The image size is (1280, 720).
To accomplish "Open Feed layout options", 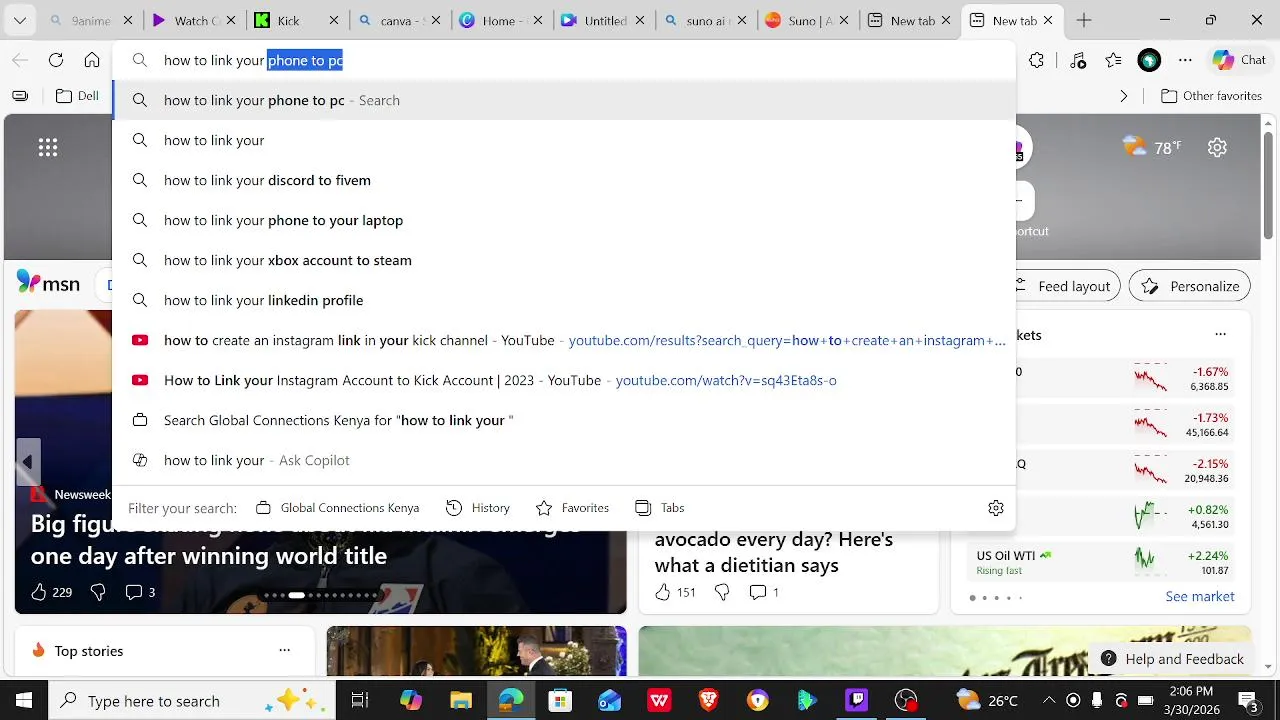I will [x=1064, y=286].
